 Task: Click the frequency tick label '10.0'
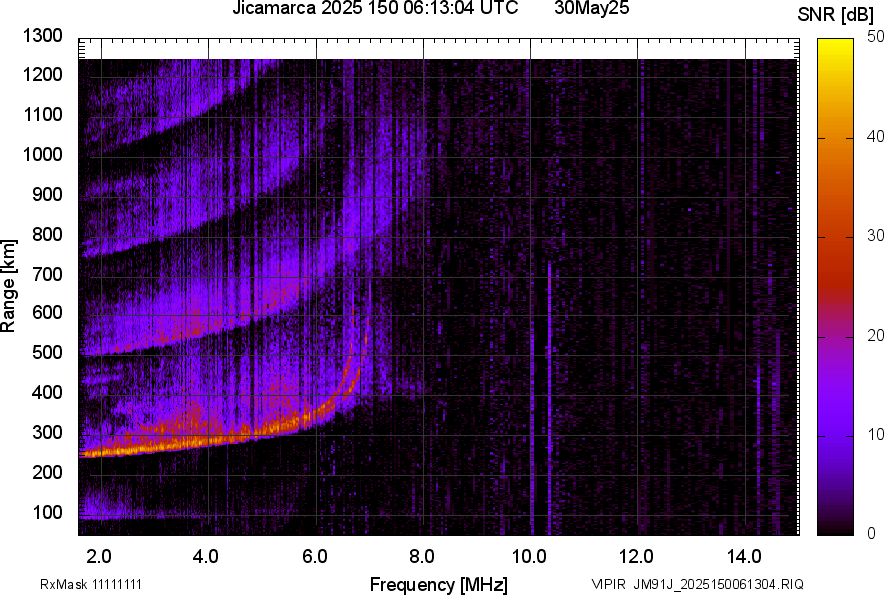pyautogui.click(x=529, y=557)
